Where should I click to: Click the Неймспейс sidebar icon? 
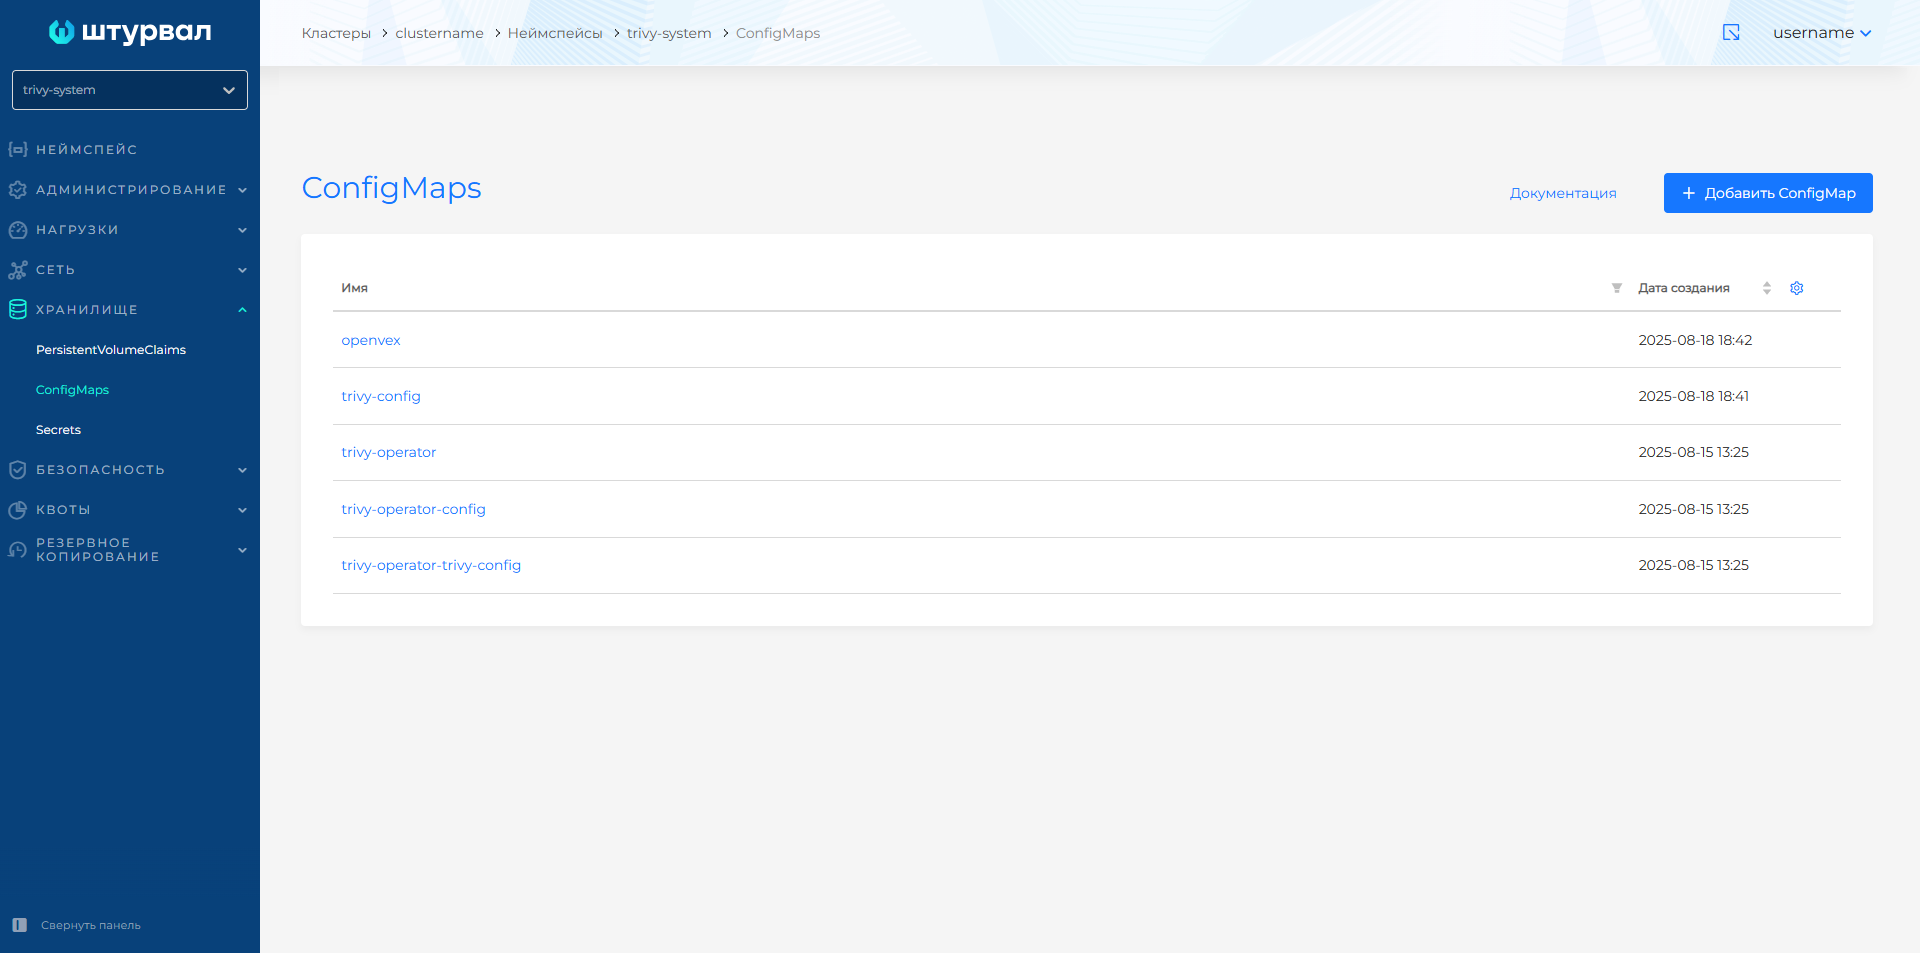click(18, 150)
